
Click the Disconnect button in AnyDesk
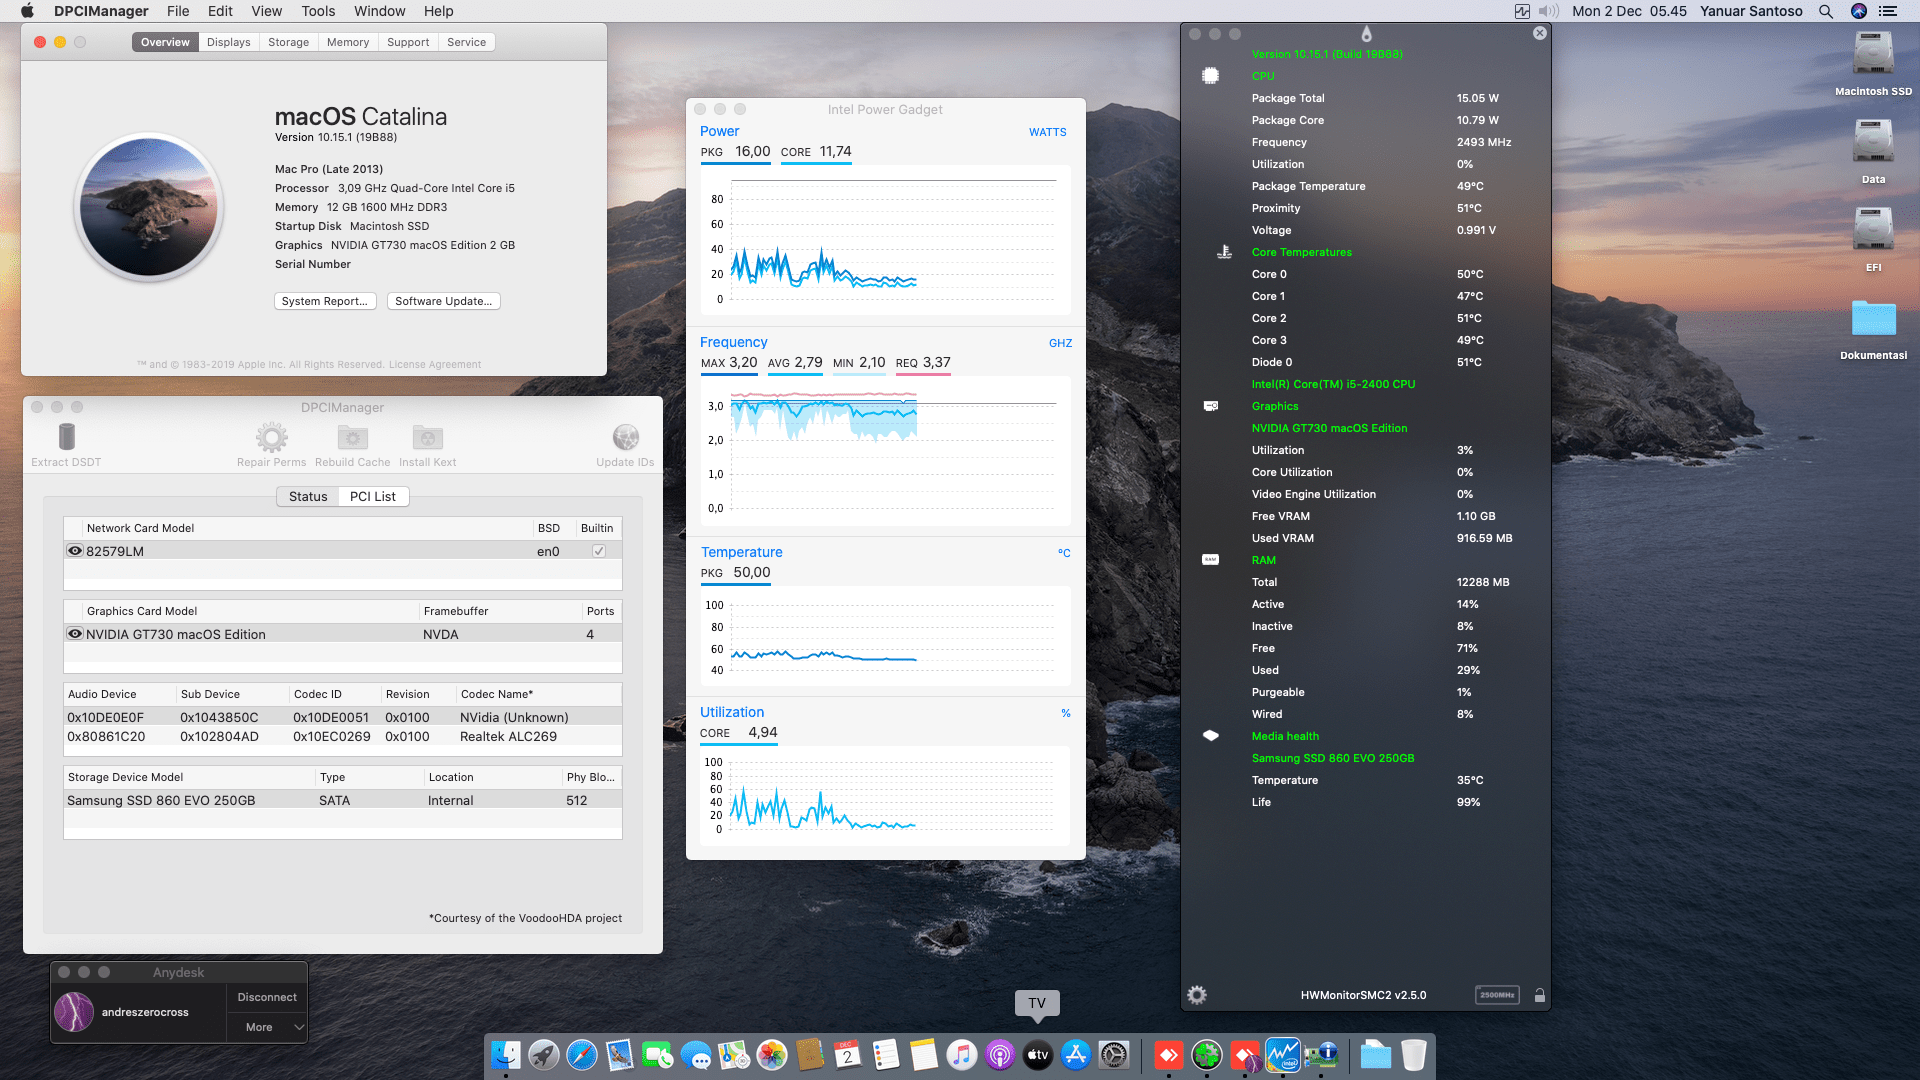click(x=266, y=996)
